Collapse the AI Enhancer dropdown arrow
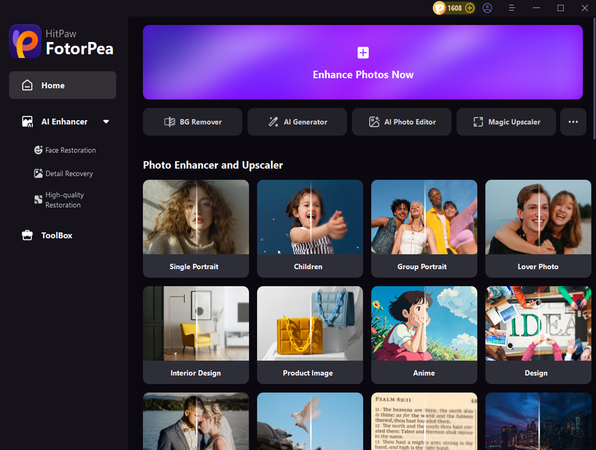Image resolution: width=596 pixels, height=450 pixels. [x=106, y=122]
